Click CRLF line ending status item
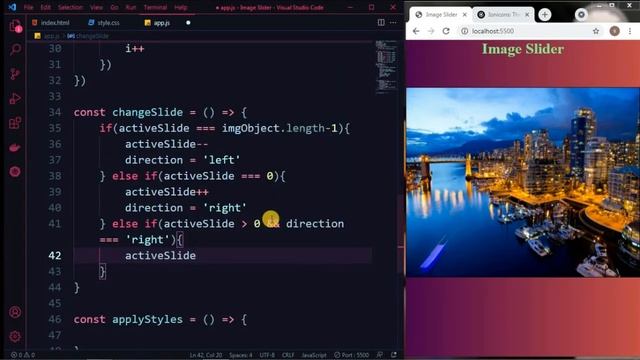 [x=288, y=355]
